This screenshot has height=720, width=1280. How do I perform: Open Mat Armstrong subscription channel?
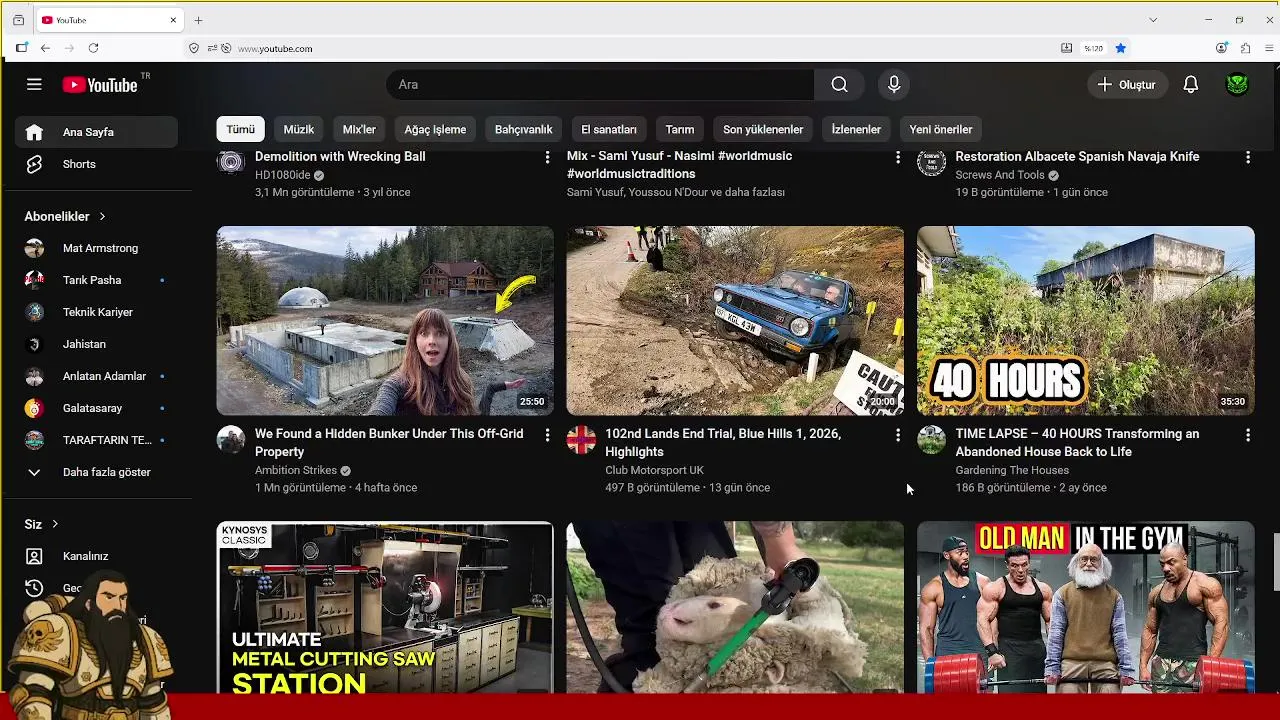96,248
